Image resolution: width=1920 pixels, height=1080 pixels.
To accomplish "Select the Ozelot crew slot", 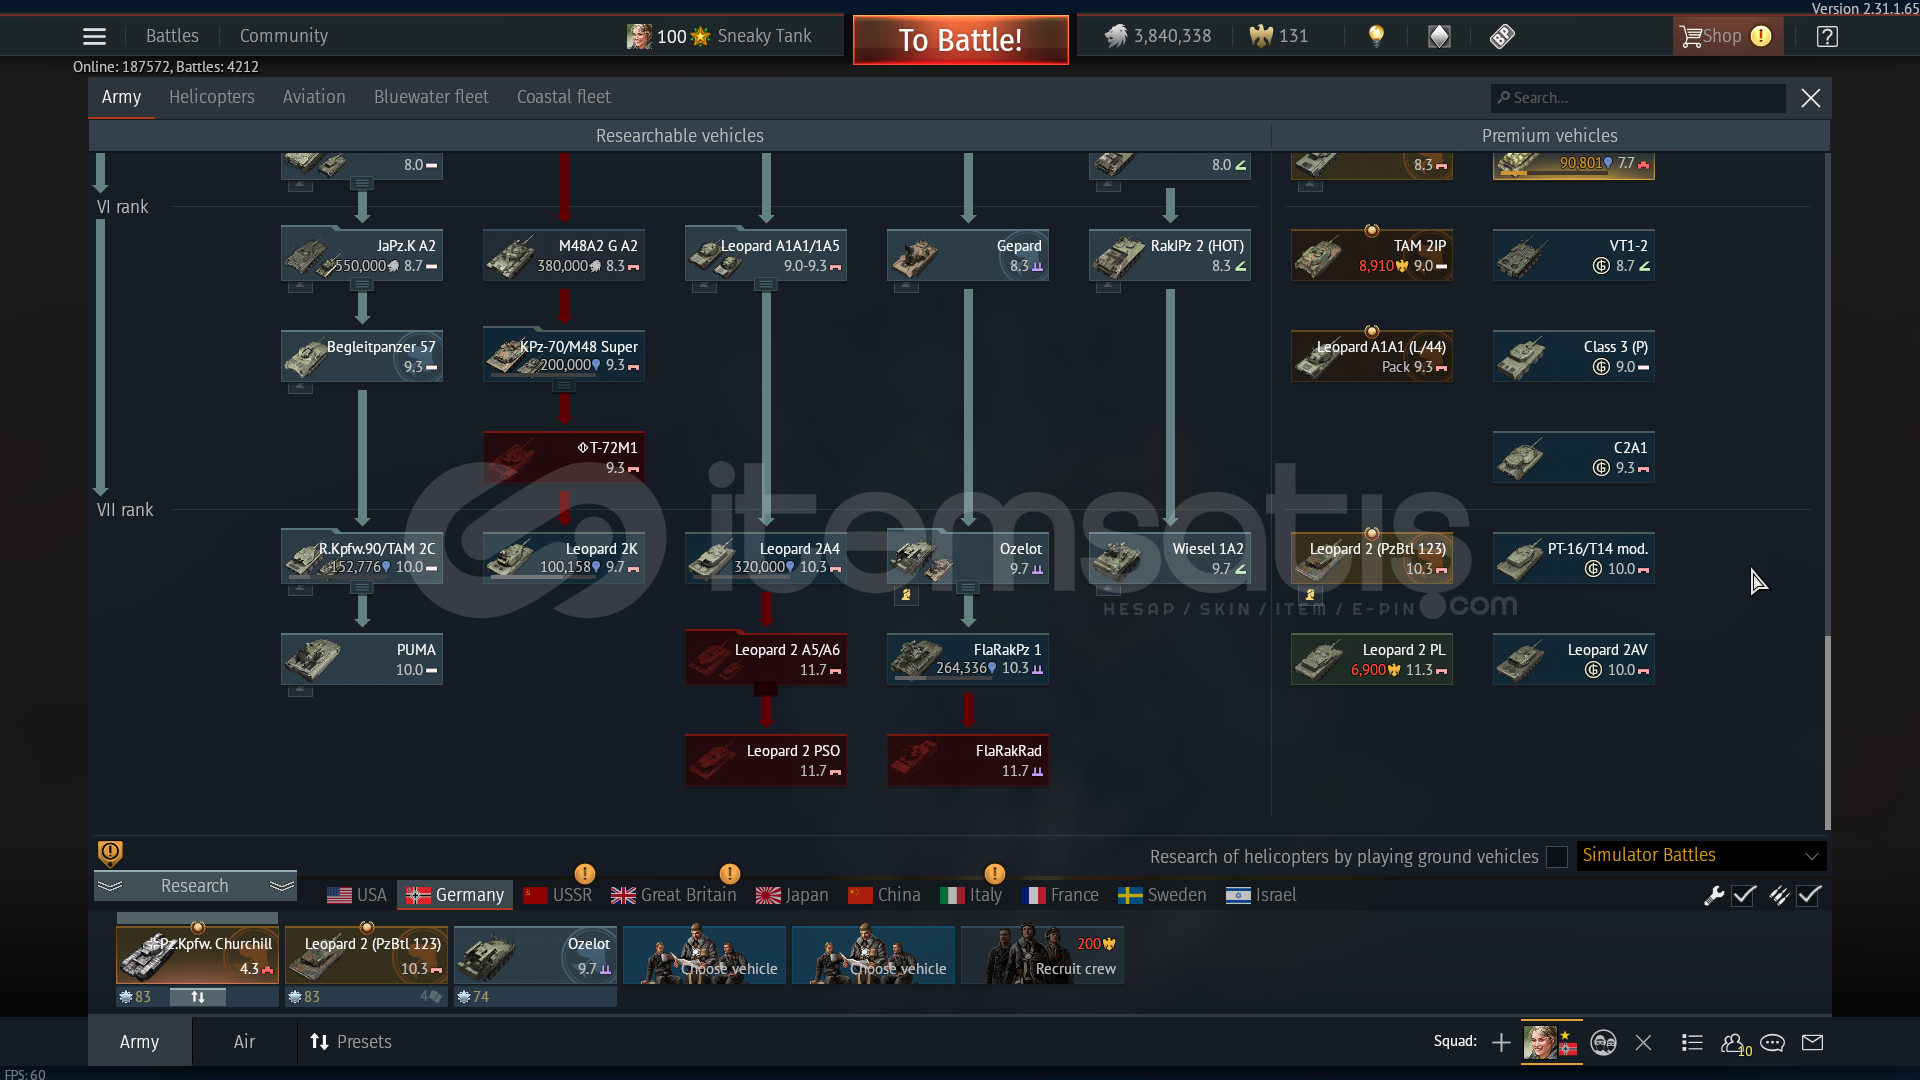I will coord(535,955).
